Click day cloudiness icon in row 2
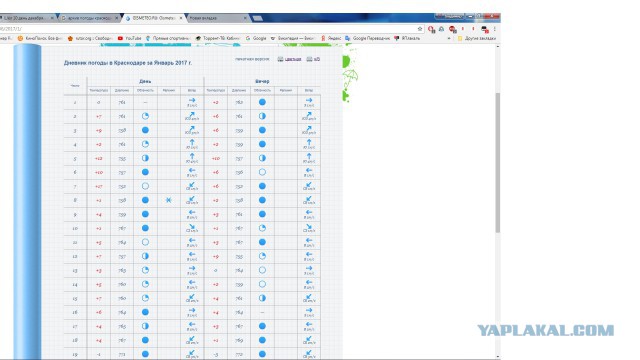The height and width of the screenshot is (360, 640). pos(145,116)
